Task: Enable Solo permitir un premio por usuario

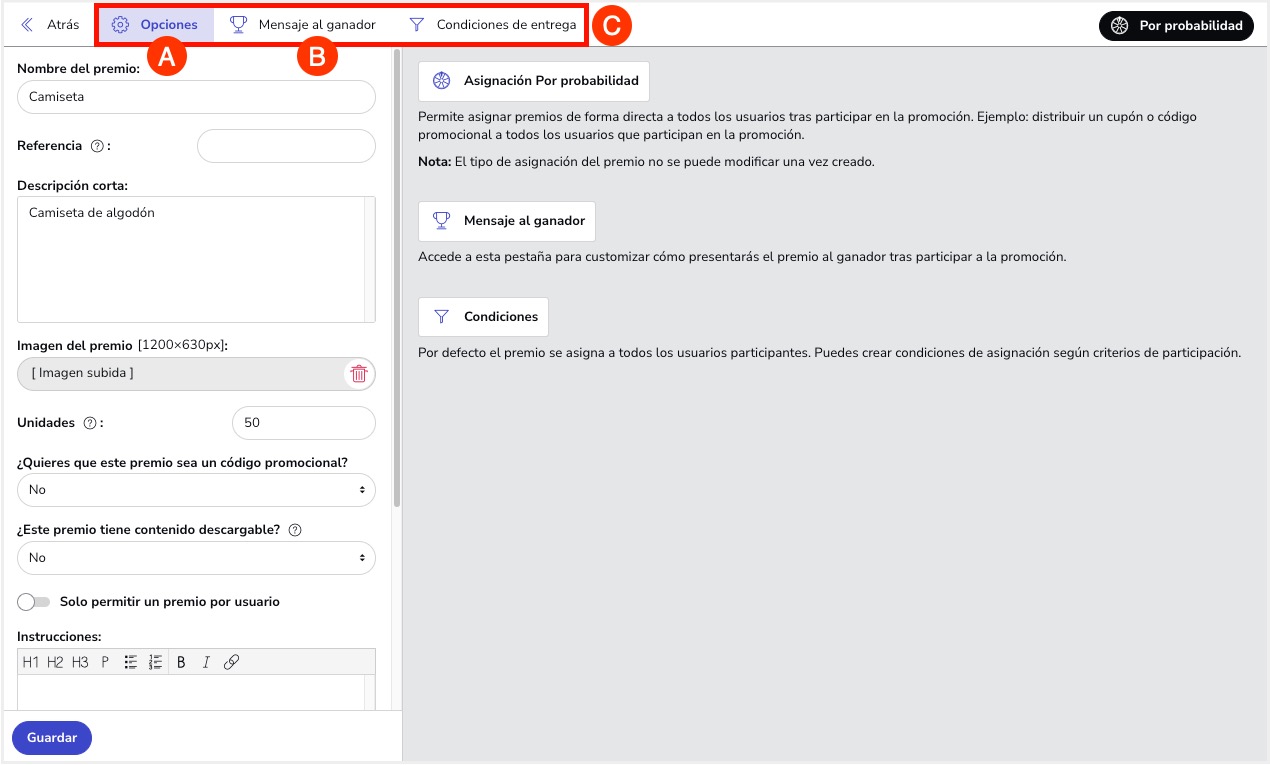Action: (33, 601)
